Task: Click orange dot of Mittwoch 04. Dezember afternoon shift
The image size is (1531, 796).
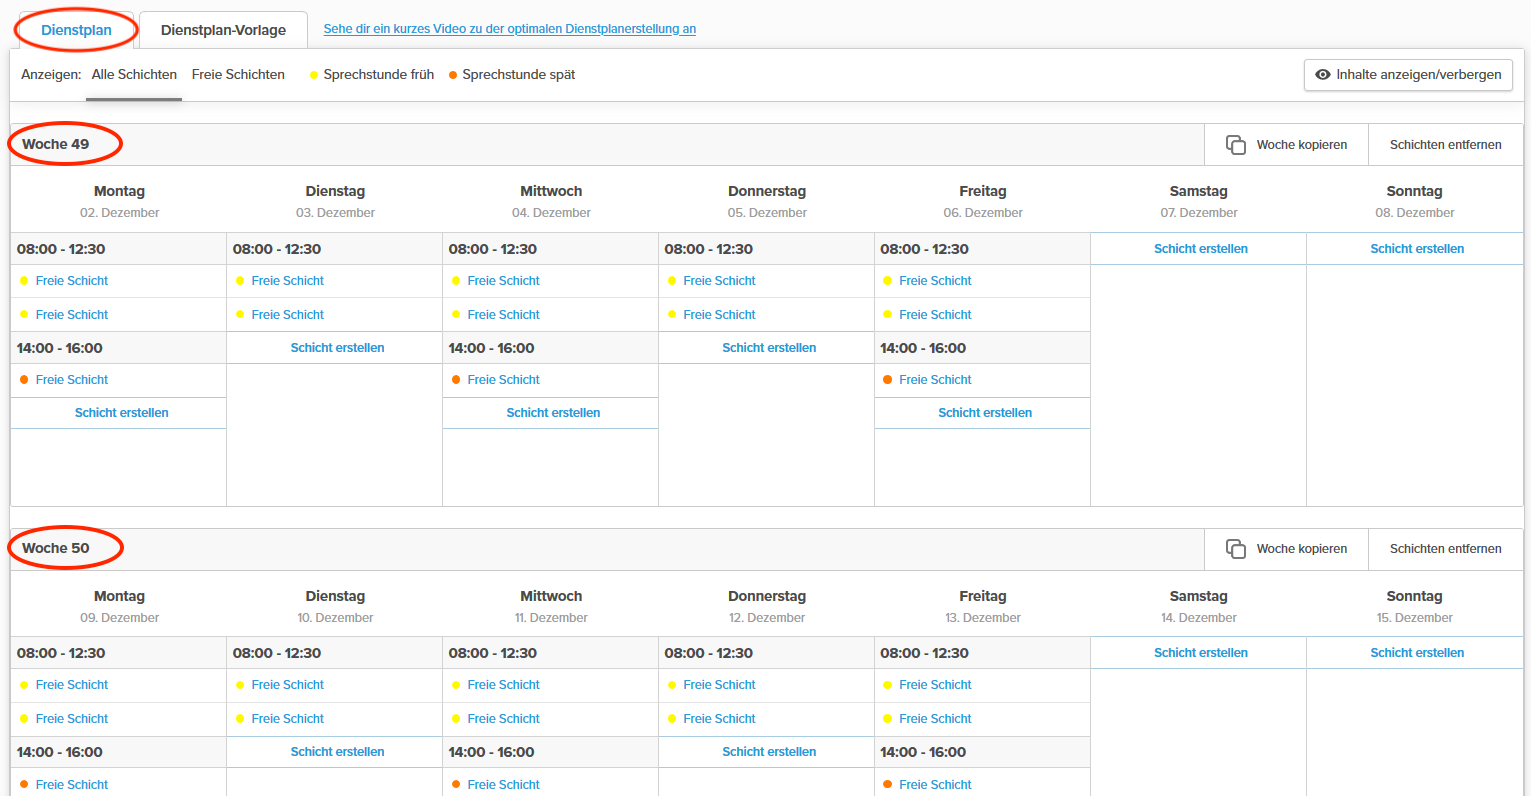Action: [x=456, y=380]
